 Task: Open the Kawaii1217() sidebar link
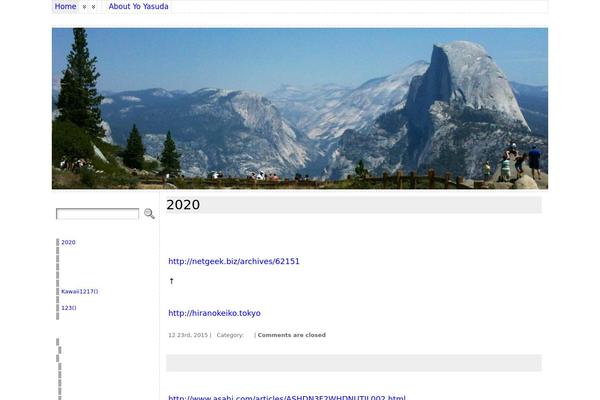80,291
